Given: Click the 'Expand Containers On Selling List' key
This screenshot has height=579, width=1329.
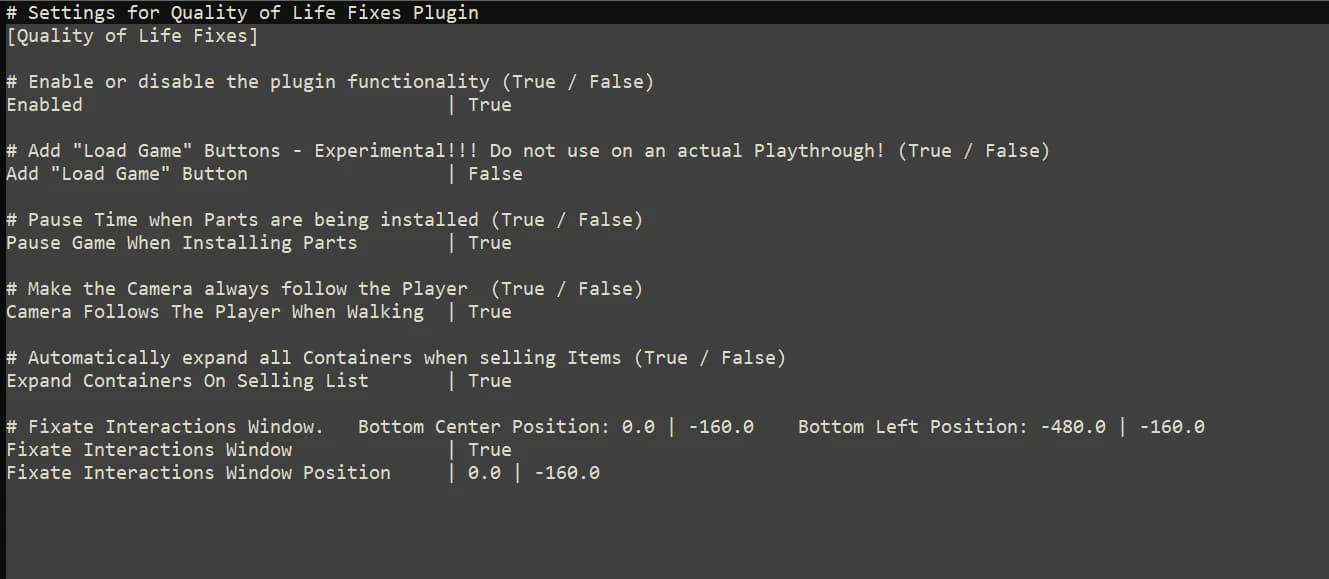Looking at the screenshot, I should click(187, 381).
